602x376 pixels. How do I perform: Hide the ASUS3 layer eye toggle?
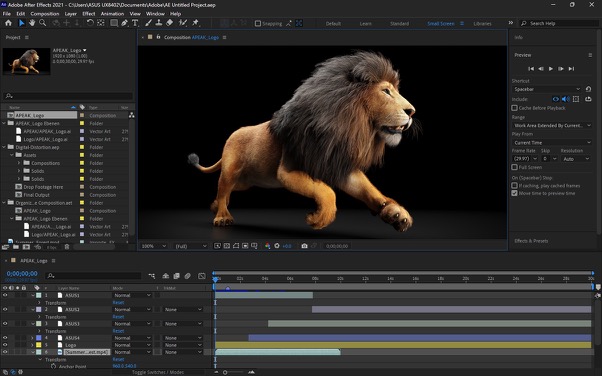pyautogui.click(x=5, y=324)
